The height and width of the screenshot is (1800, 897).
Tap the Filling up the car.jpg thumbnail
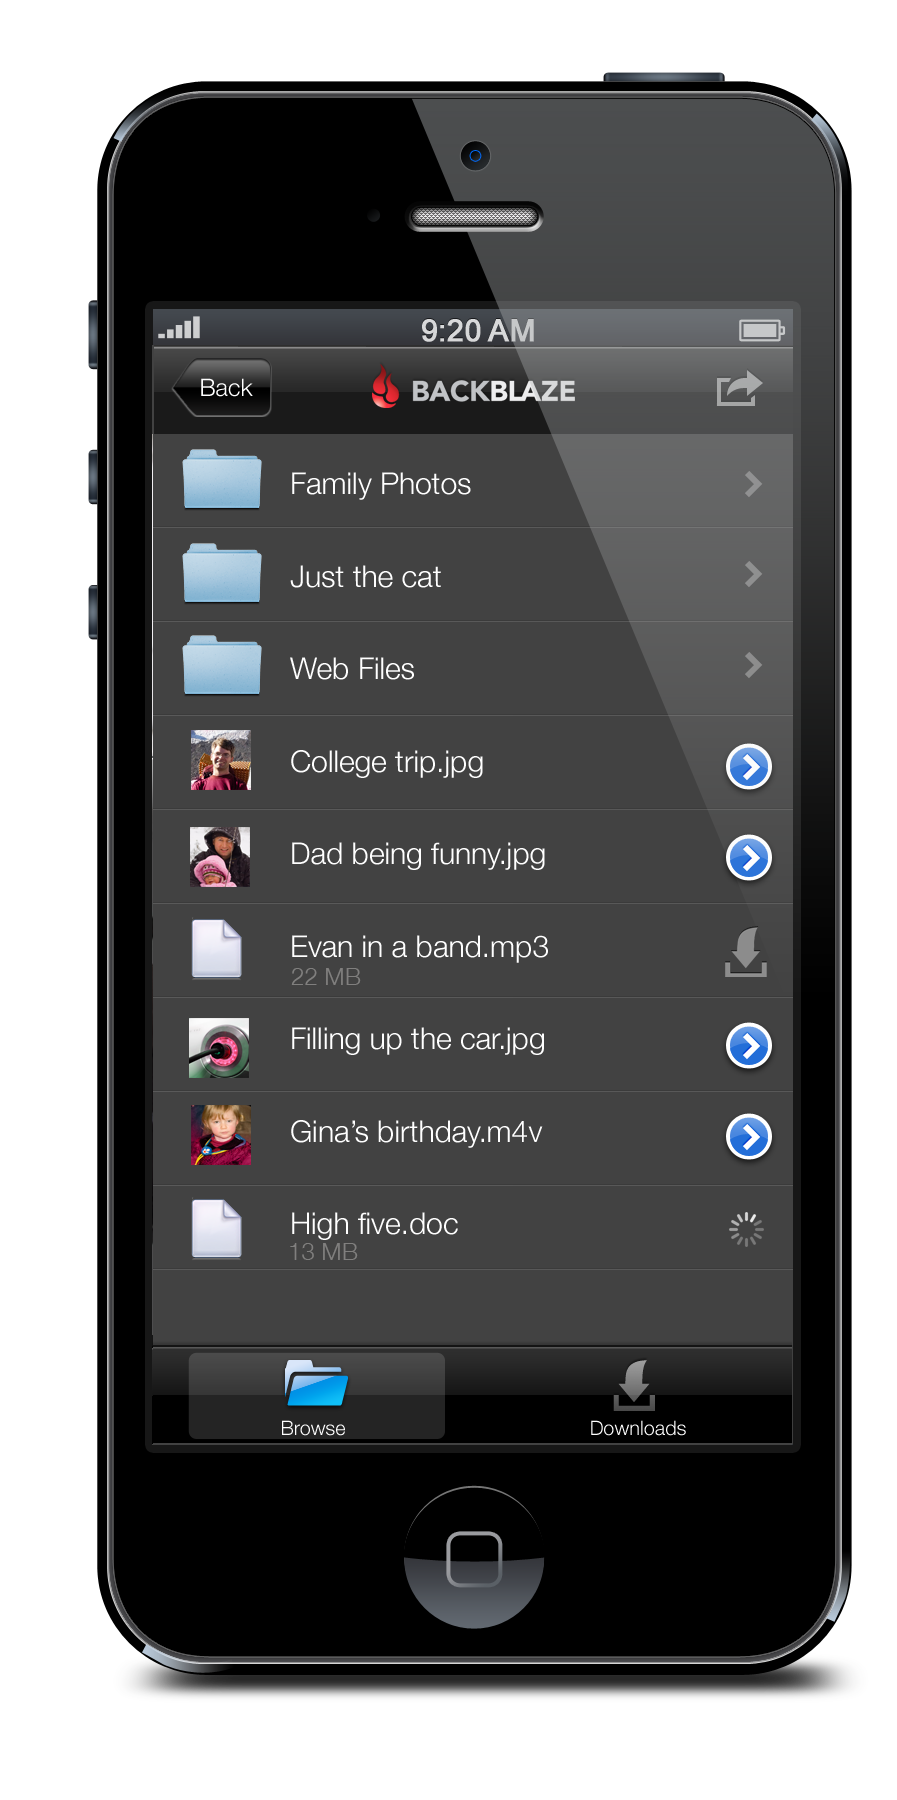(x=220, y=1047)
